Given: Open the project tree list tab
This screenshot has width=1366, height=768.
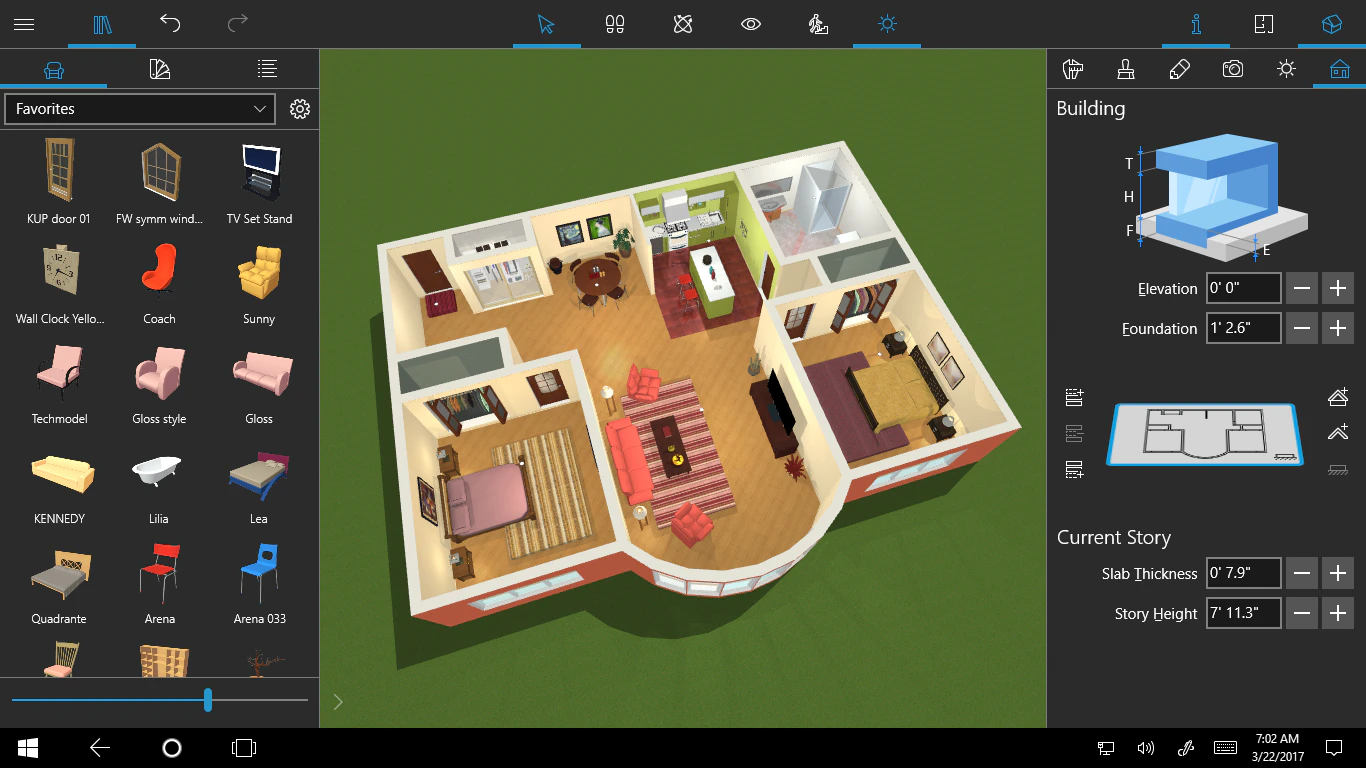Looking at the screenshot, I should [267, 69].
